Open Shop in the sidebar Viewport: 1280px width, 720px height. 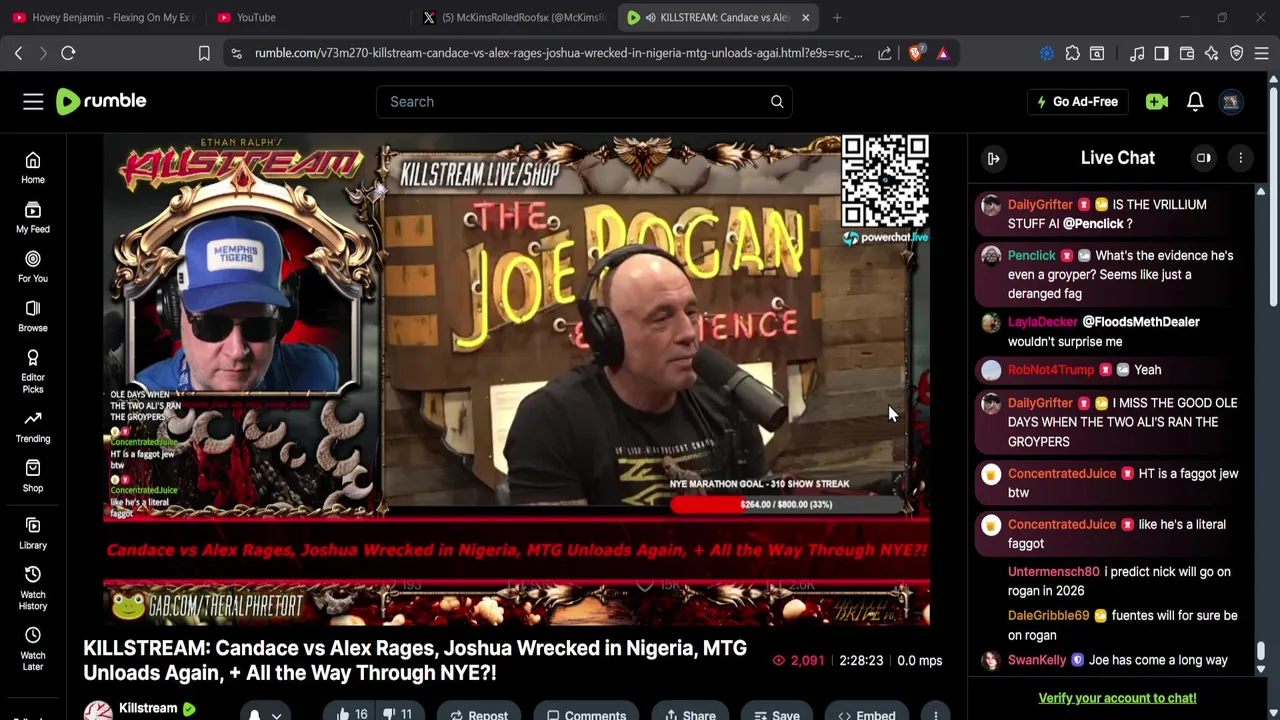click(33, 476)
